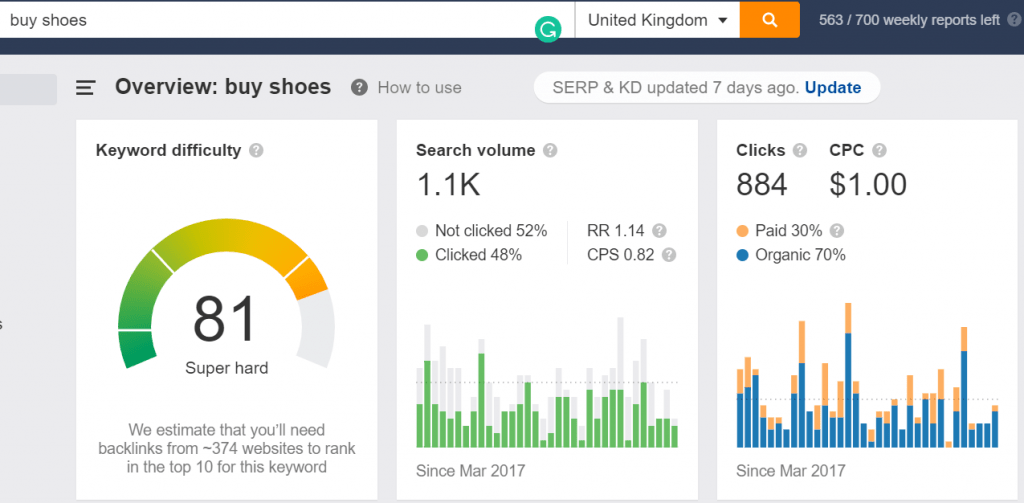
Task: Click the orange search magnifier button
Action: pyautogui.click(x=769, y=20)
